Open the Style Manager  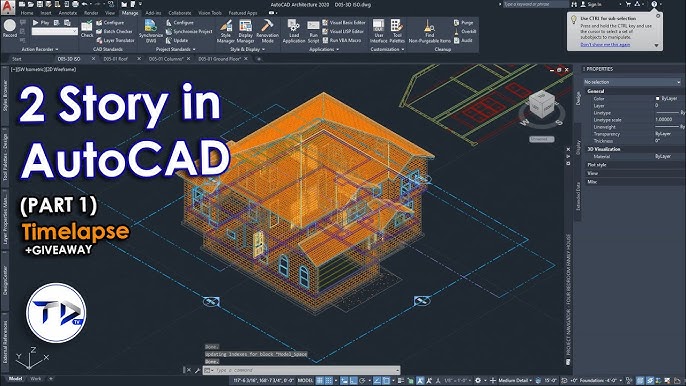[x=226, y=31]
